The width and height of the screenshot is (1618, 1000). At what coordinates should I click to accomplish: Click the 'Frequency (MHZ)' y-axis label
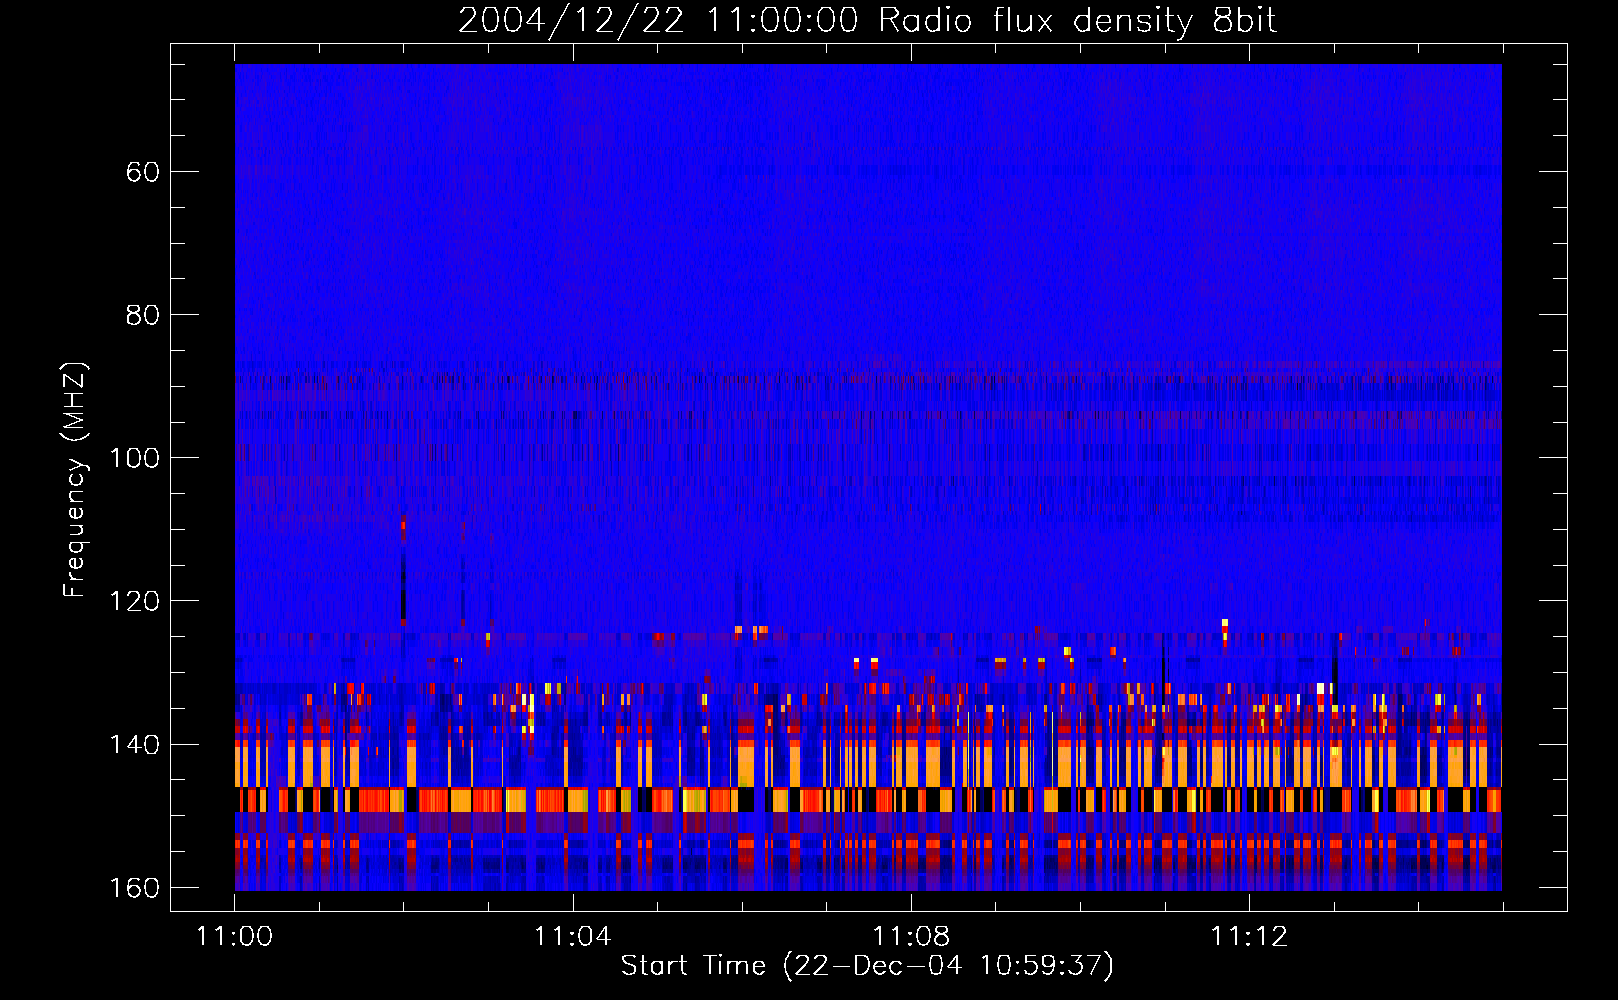pyautogui.click(x=75, y=480)
